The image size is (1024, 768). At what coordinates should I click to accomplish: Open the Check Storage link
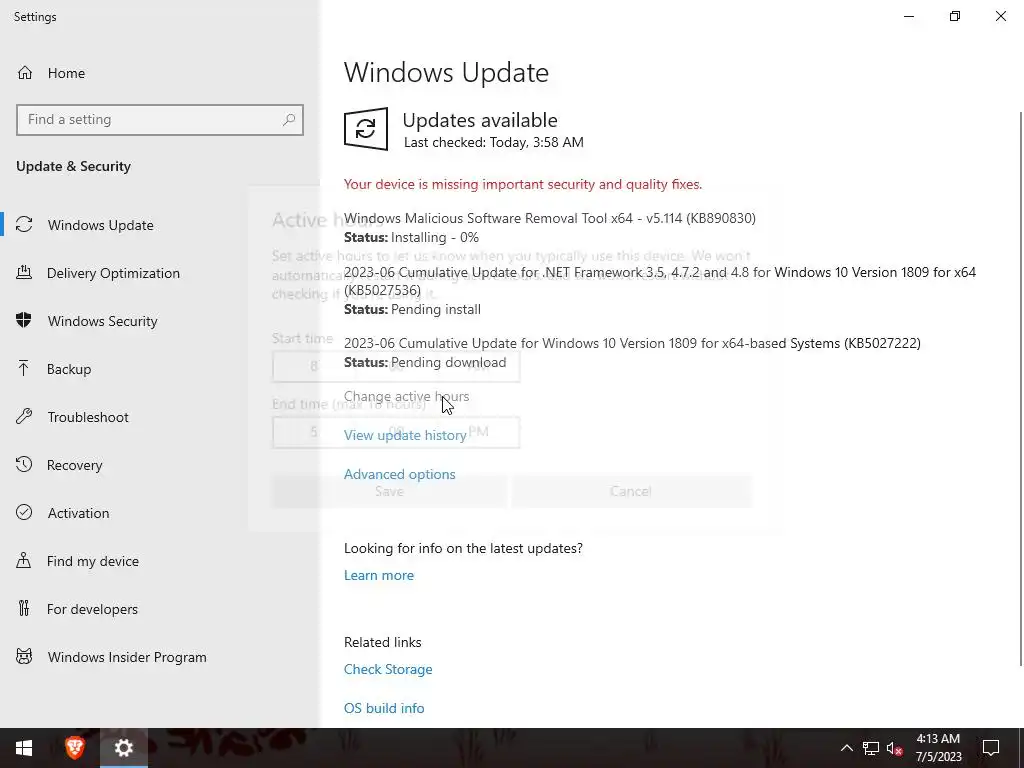click(388, 669)
